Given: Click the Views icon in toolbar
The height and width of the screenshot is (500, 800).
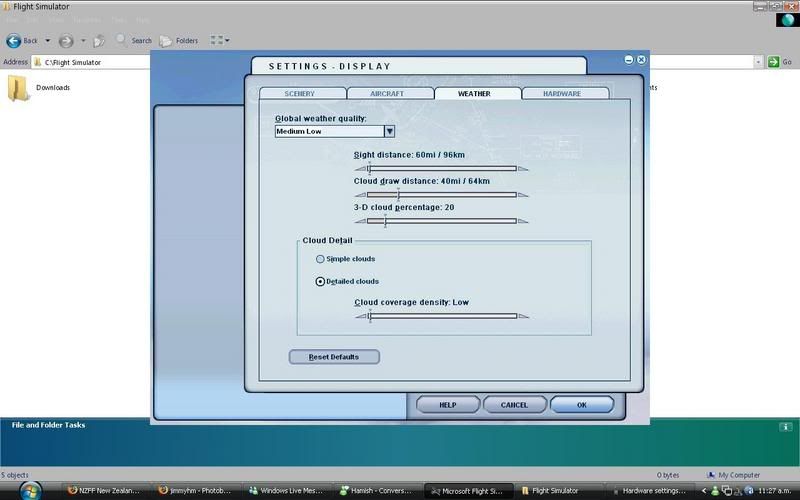Looking at the screenshot, I should 216,41.
